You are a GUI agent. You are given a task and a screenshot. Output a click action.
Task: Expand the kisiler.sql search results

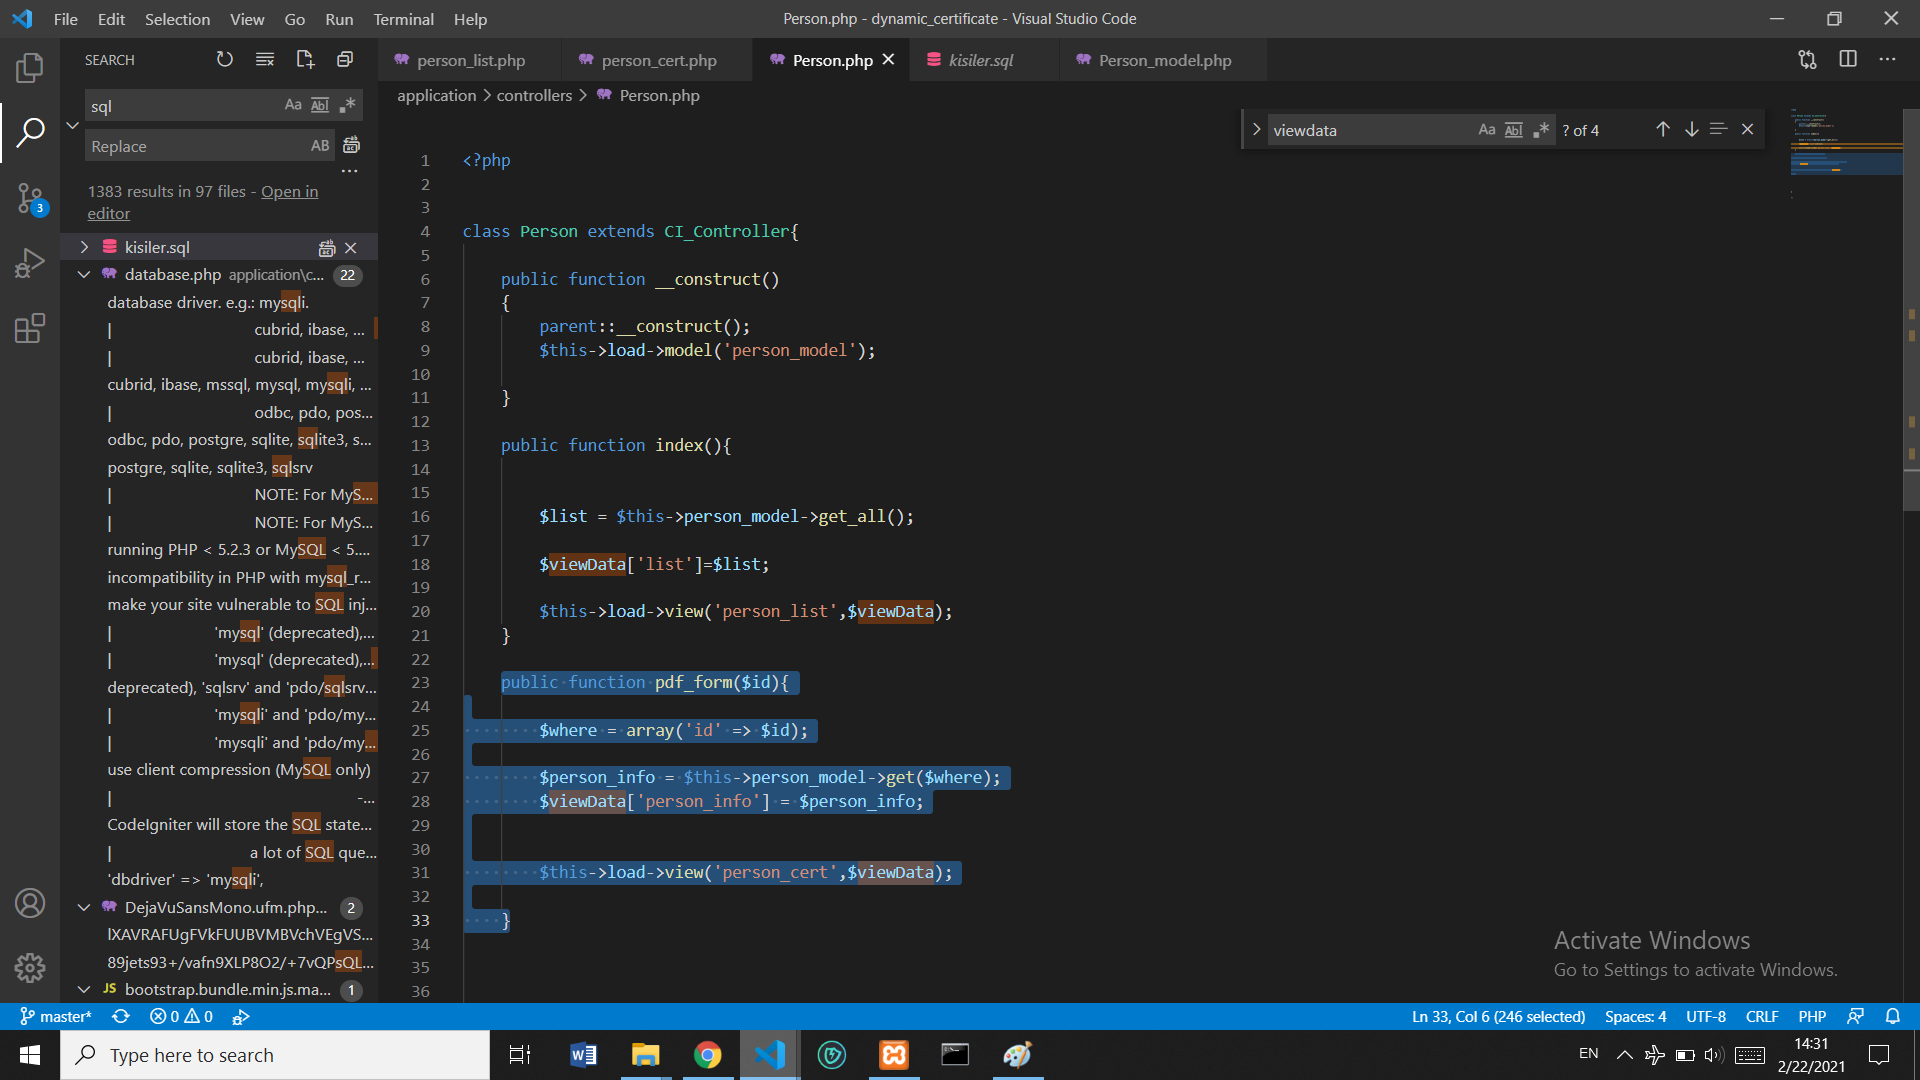point(84,246)
